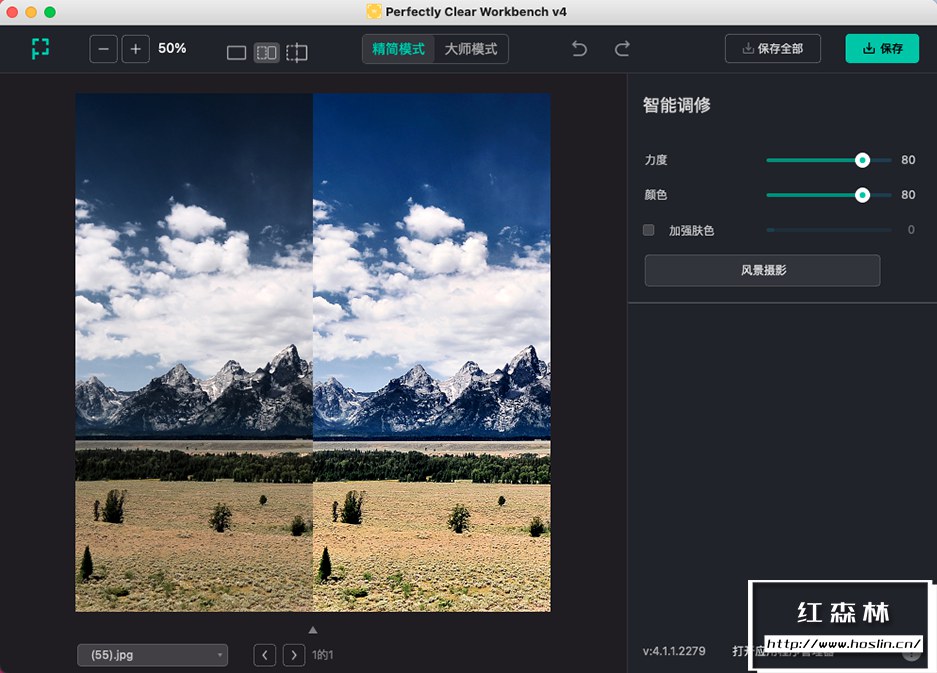Click the previous image arrow

[265, 655]
